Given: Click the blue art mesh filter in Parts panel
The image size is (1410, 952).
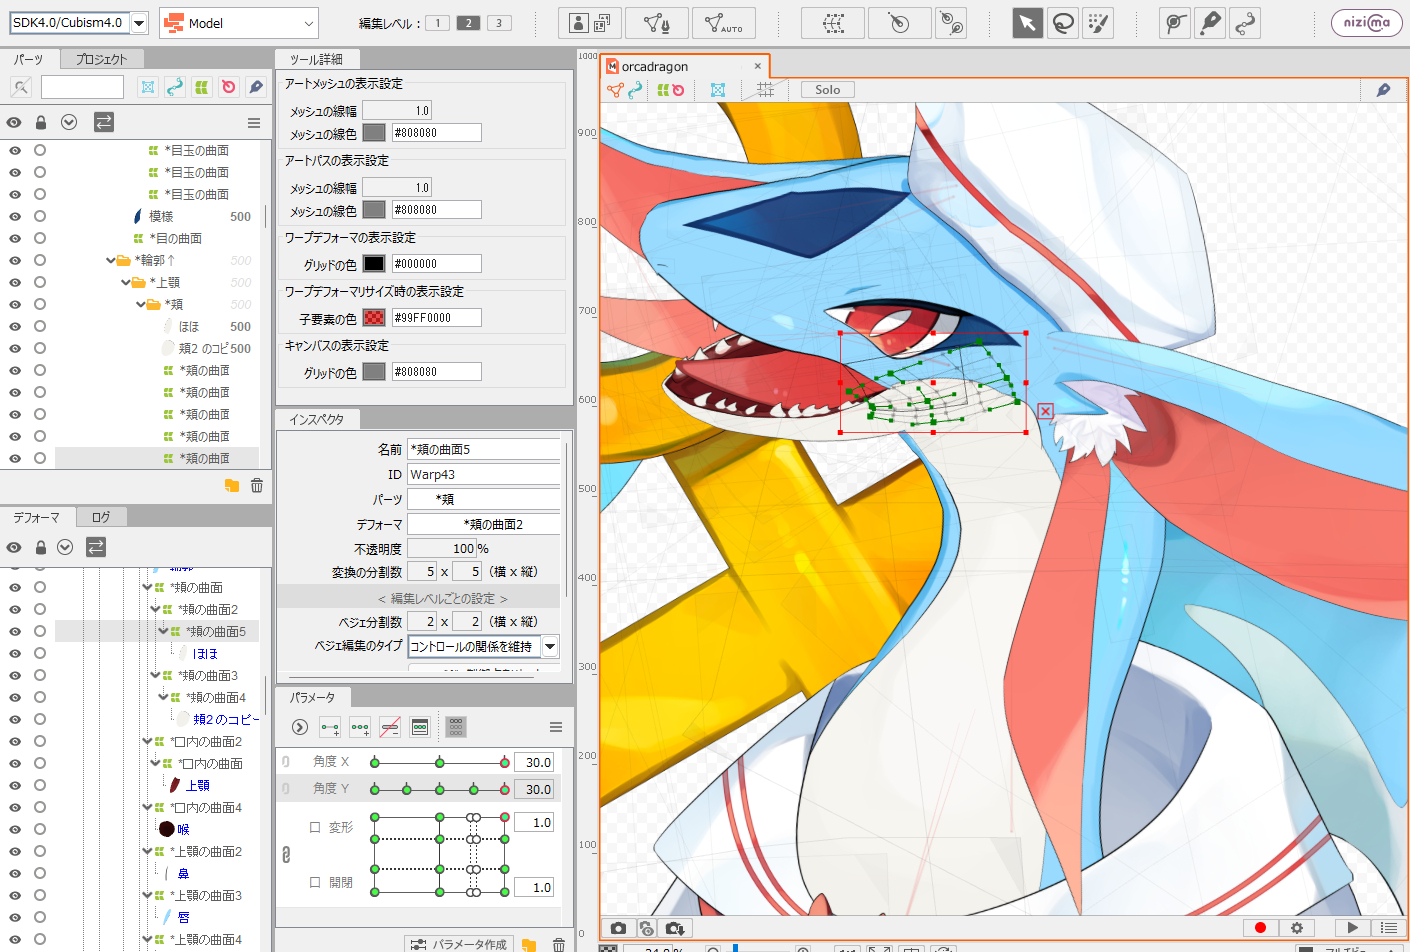Looking at the screenshot, I should tap(148, 87).
